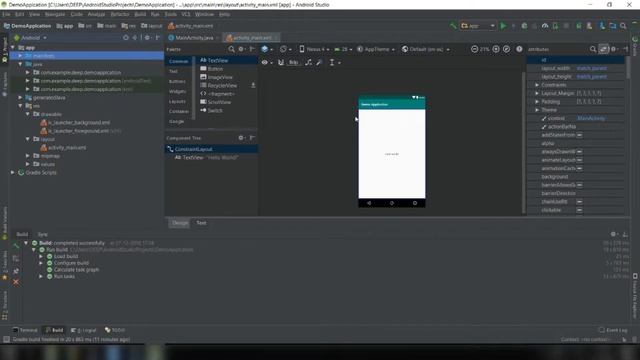This screenshot has height=360, width=640.
Task: Click Collapse All icon in the Project panel
Action: click(x=135, y=38)
